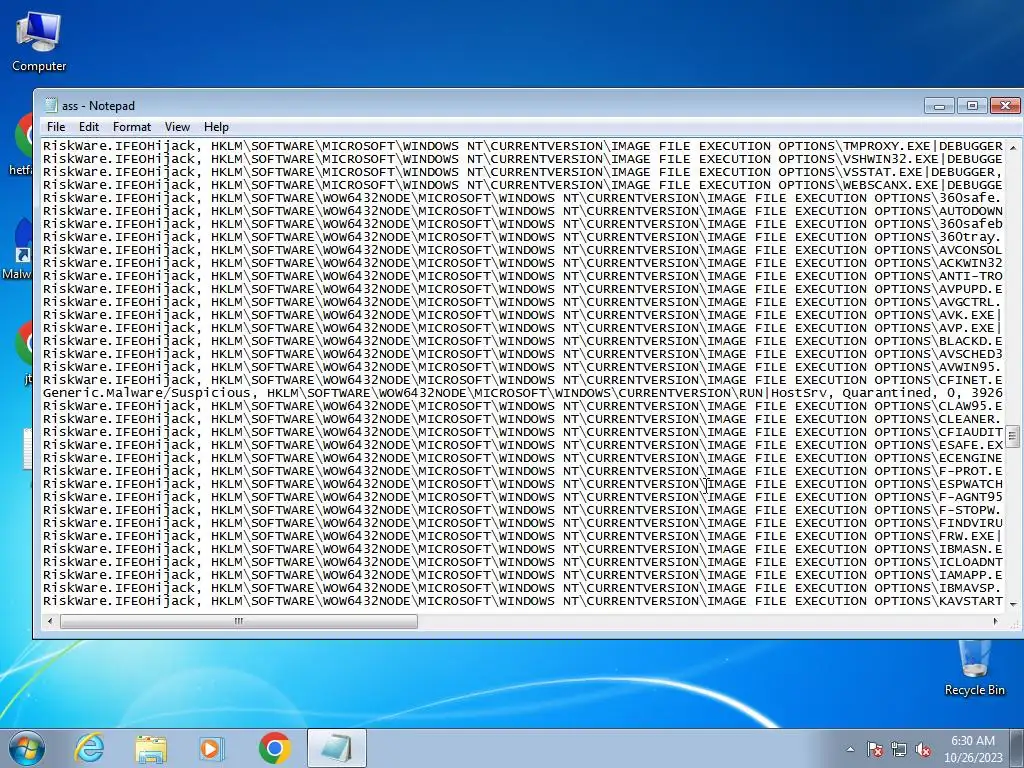The image size is (1024, 768).
Task: Click 'ACKWIN32' at the line end
Action: coord(970,263)
